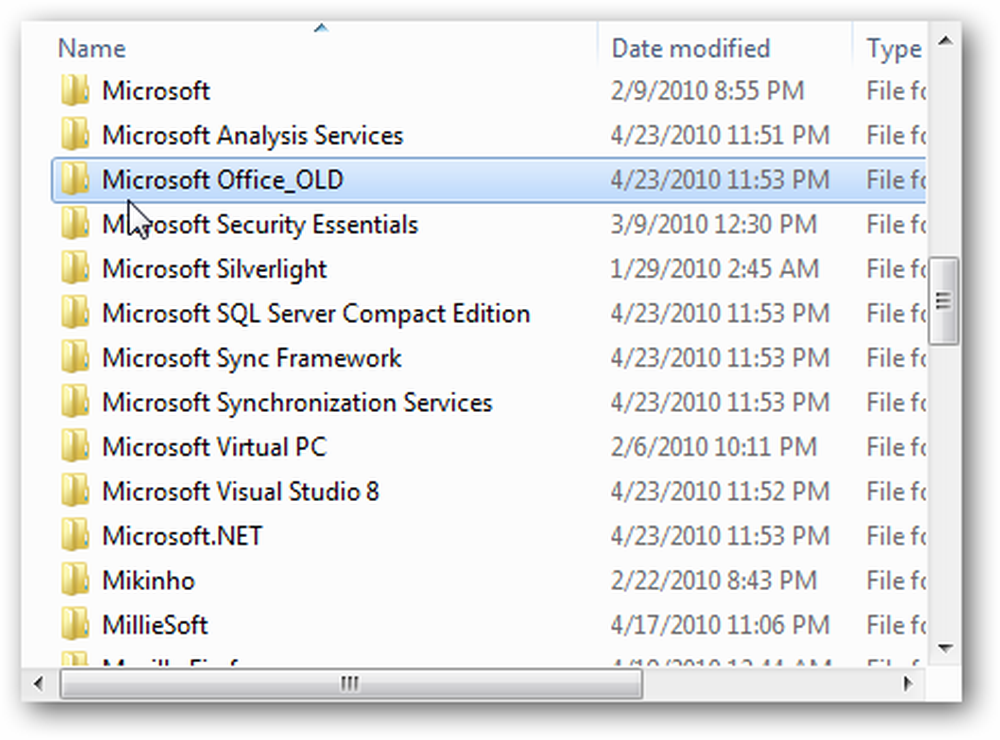Click the vertical scrollbar up arrow
This screenshot has height=740, width=1000.
(x=945, y=41)
